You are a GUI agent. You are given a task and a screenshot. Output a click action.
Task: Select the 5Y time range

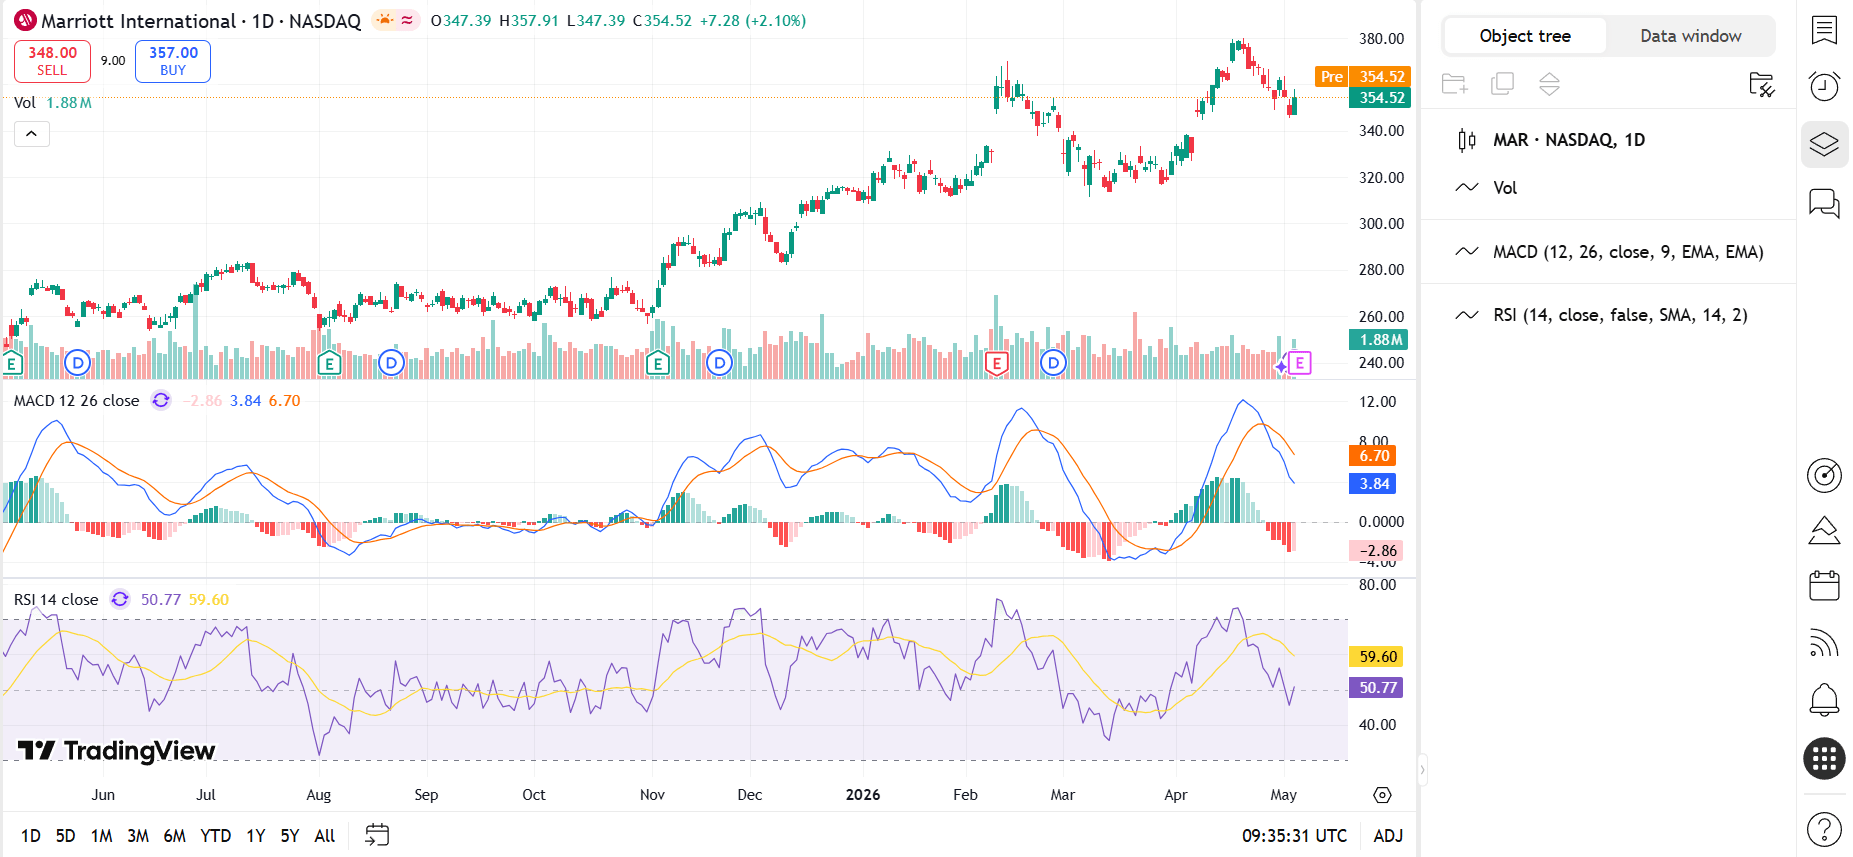pyautogui.click(x=290, y=835)
